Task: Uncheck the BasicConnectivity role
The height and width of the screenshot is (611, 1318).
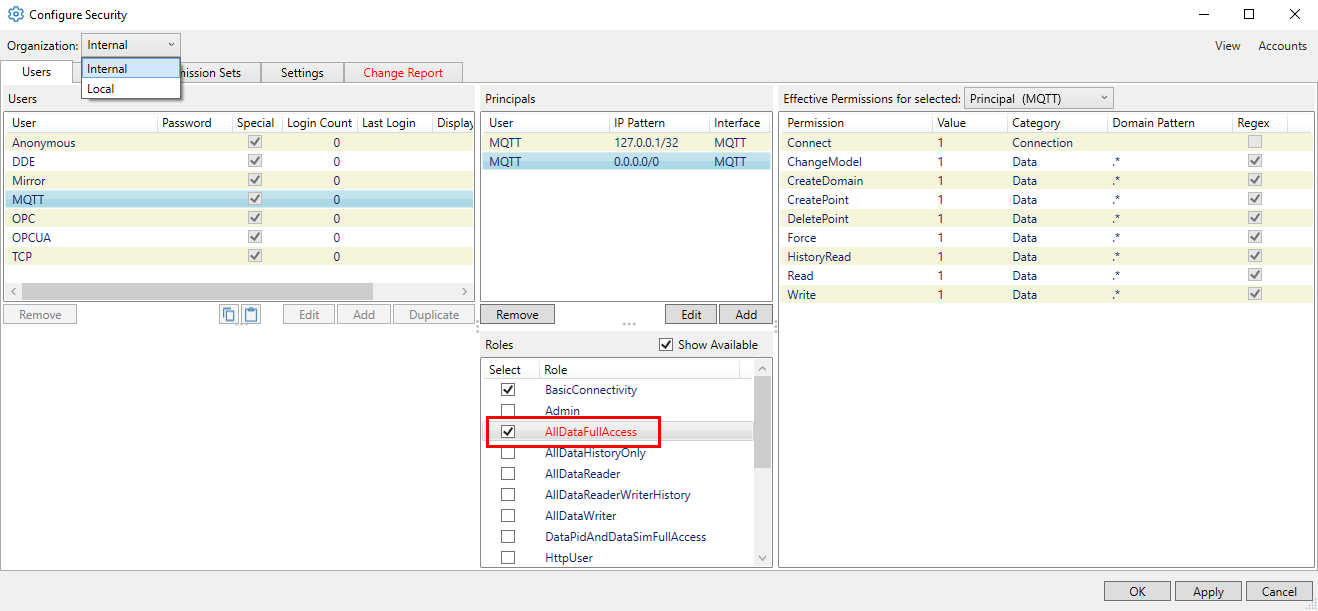Action: click(508, 390)
